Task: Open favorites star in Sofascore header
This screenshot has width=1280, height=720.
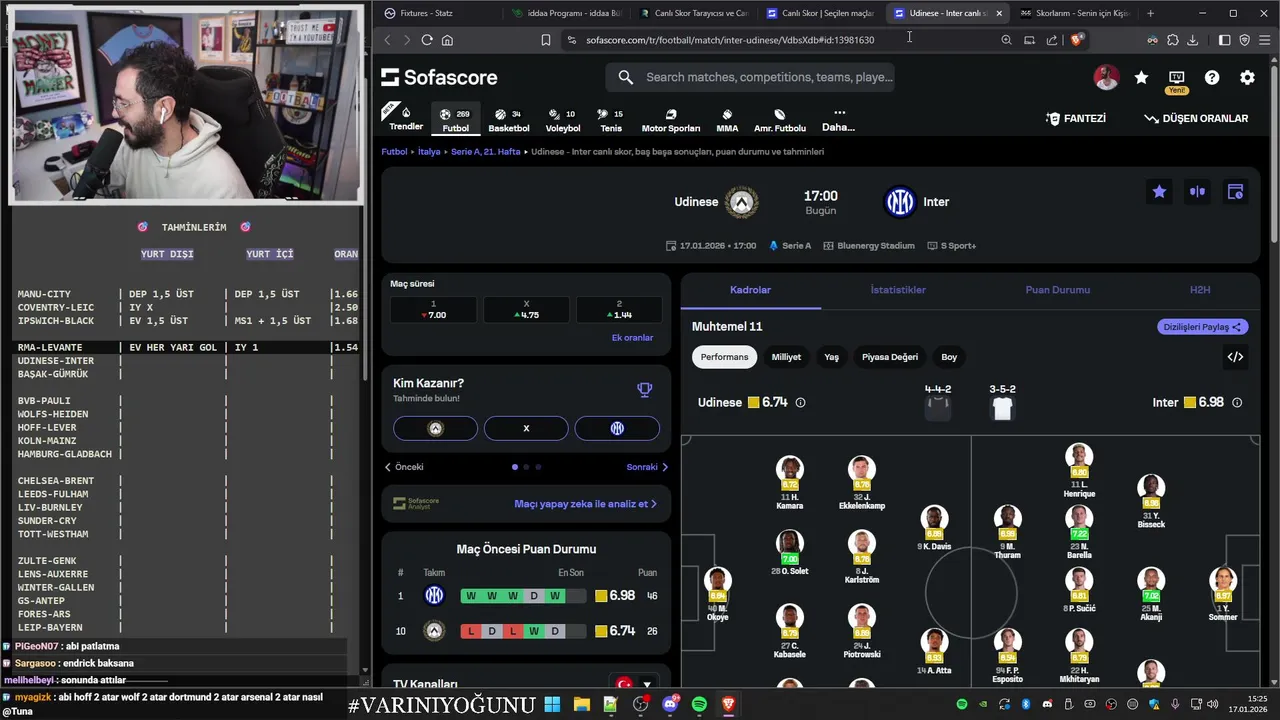Action: [x=1141, y=77]
